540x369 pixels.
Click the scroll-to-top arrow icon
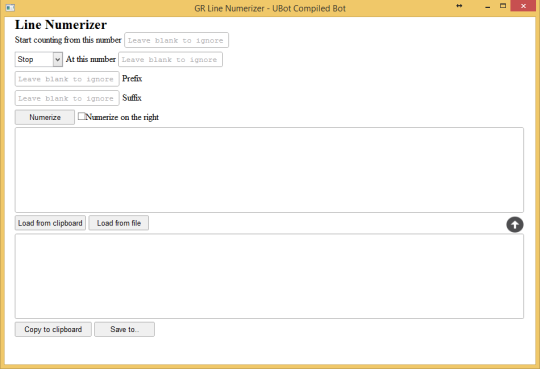[515, 225]
